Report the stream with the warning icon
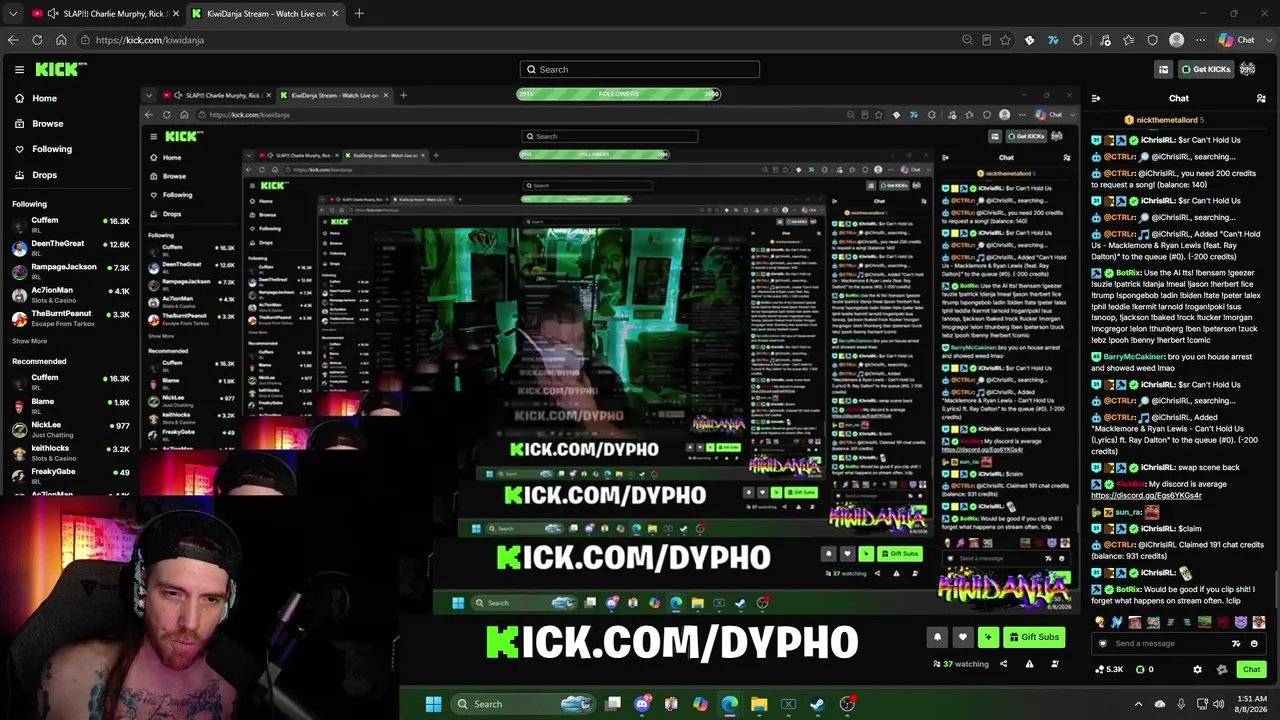 [1029, 664]
